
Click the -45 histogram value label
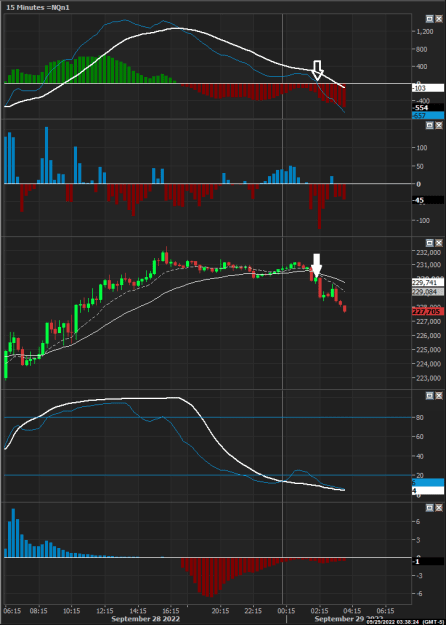click(427, 200)
